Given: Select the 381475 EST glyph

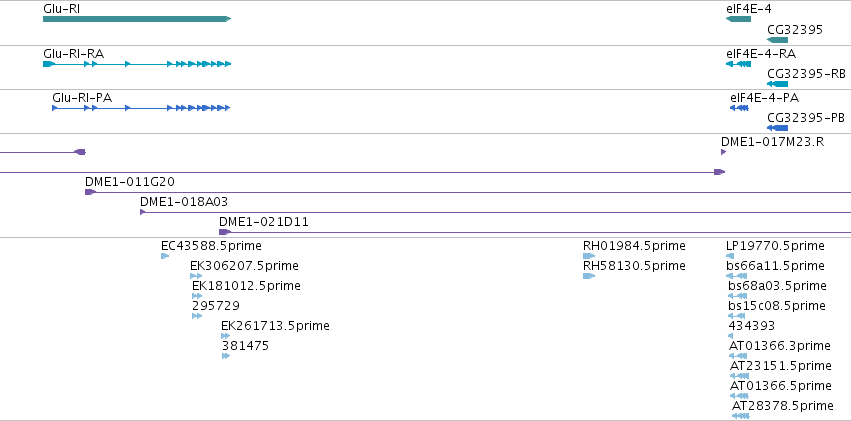Looking at the screenshot, I should [226, 356].
